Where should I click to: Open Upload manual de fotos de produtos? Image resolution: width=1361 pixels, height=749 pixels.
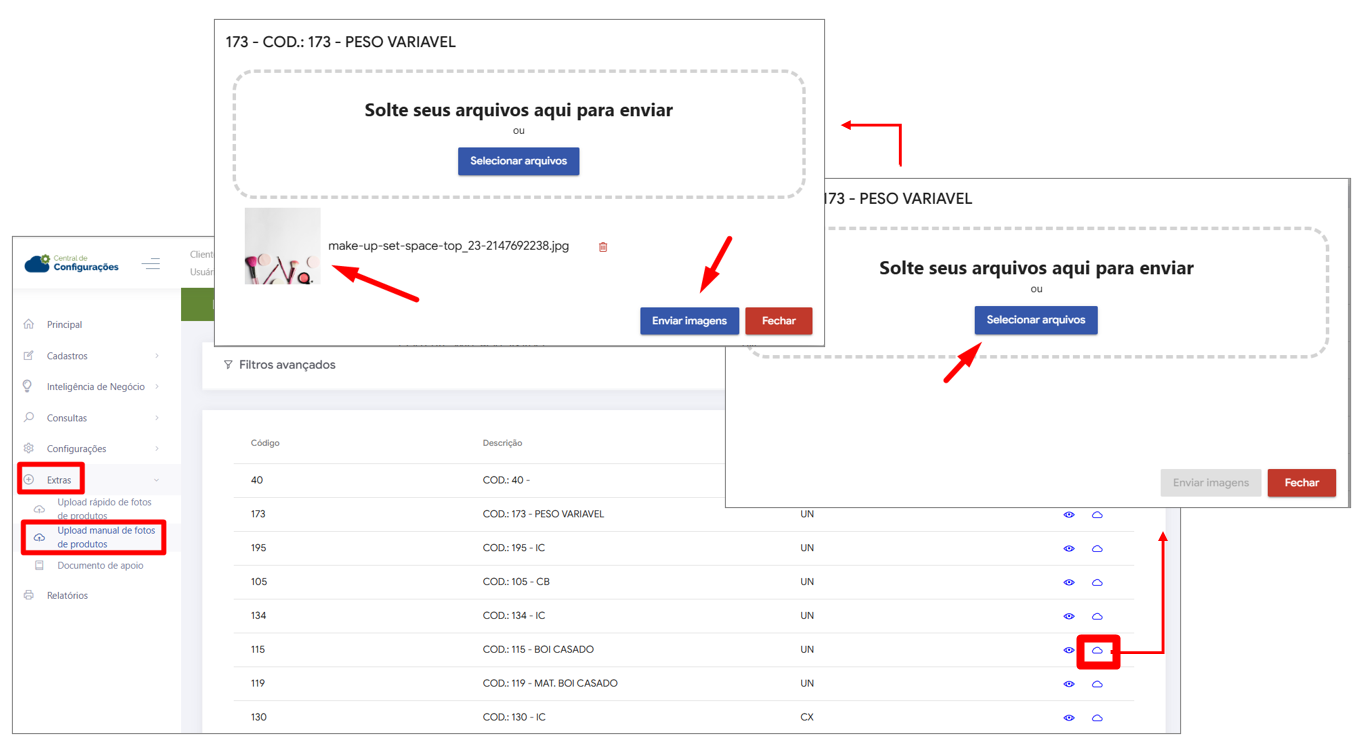105,538
